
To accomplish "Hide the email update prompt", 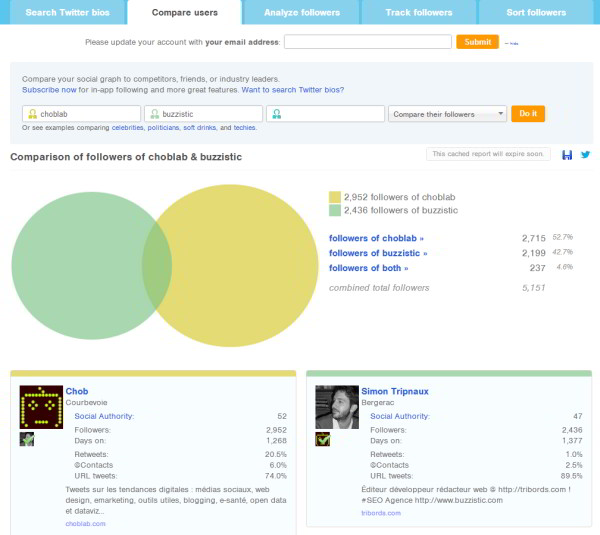I will (x=512, y=43).
